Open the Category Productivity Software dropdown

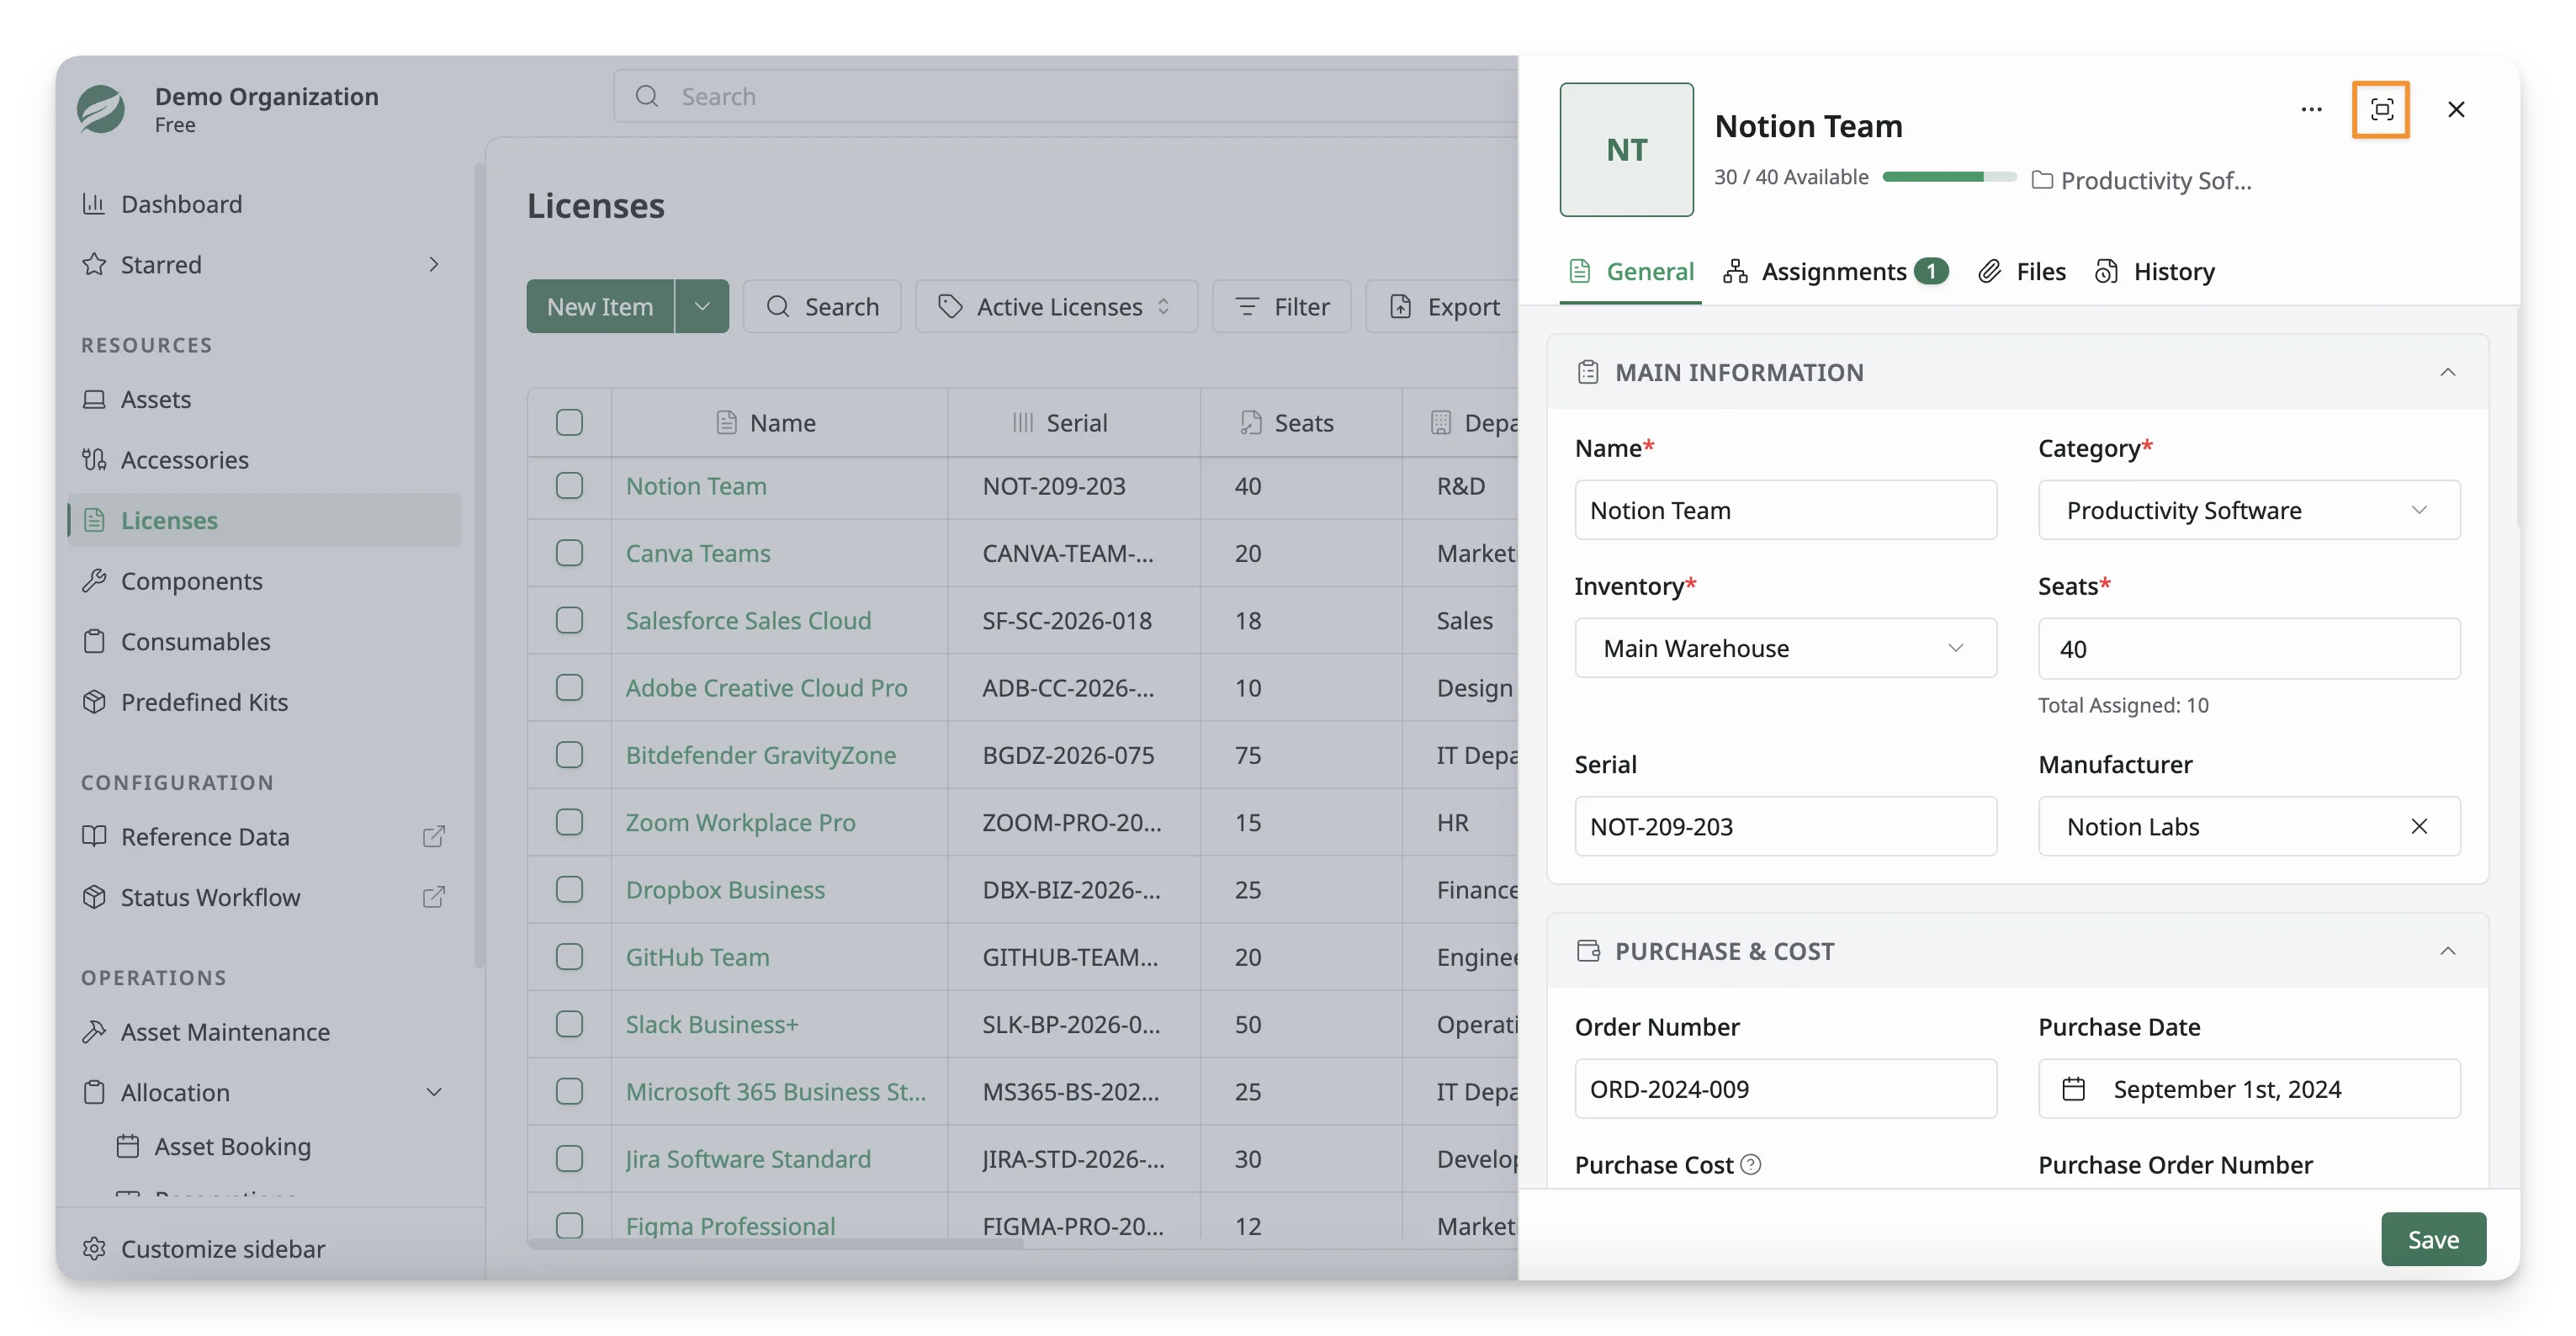point(2248,510)
